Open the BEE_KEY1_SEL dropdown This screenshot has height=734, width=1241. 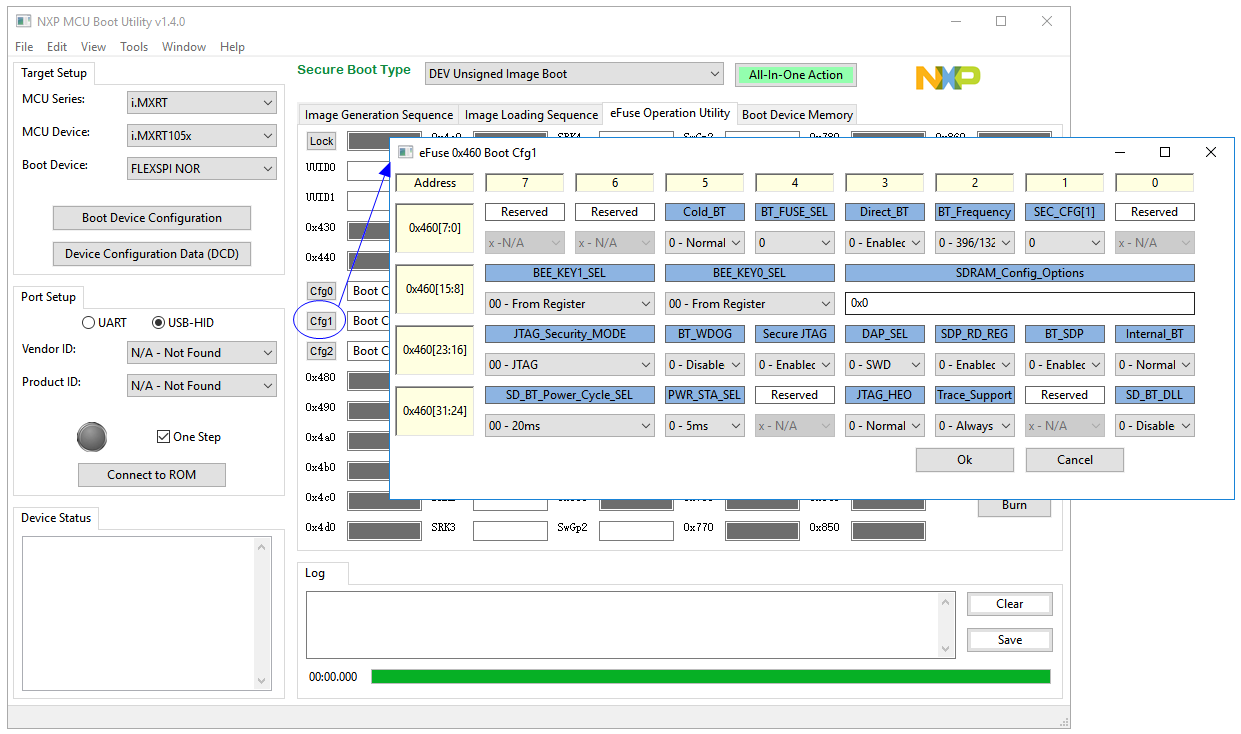570,304
